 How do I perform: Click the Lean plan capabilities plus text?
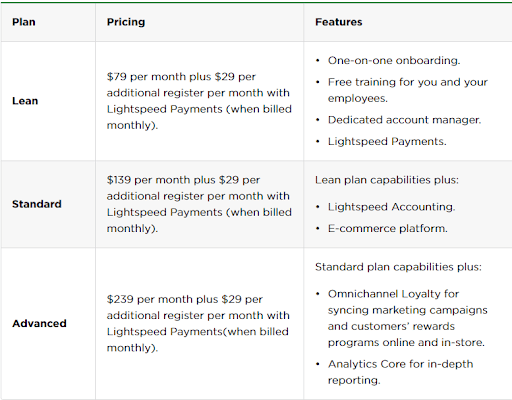[387, 180]
